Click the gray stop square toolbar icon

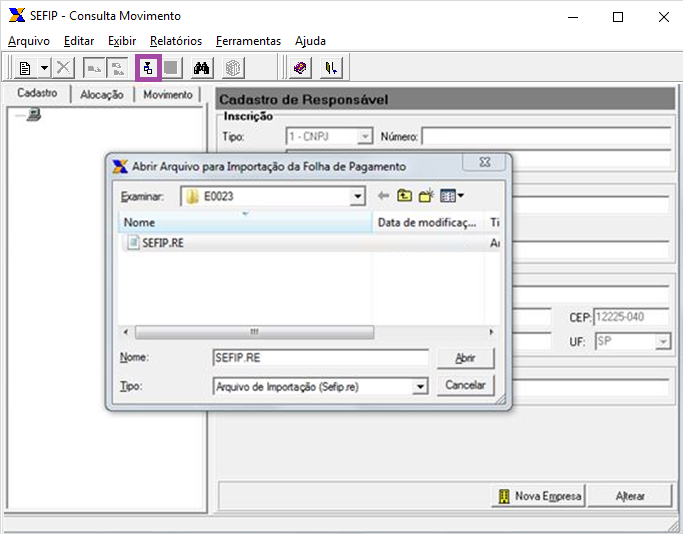171,68
